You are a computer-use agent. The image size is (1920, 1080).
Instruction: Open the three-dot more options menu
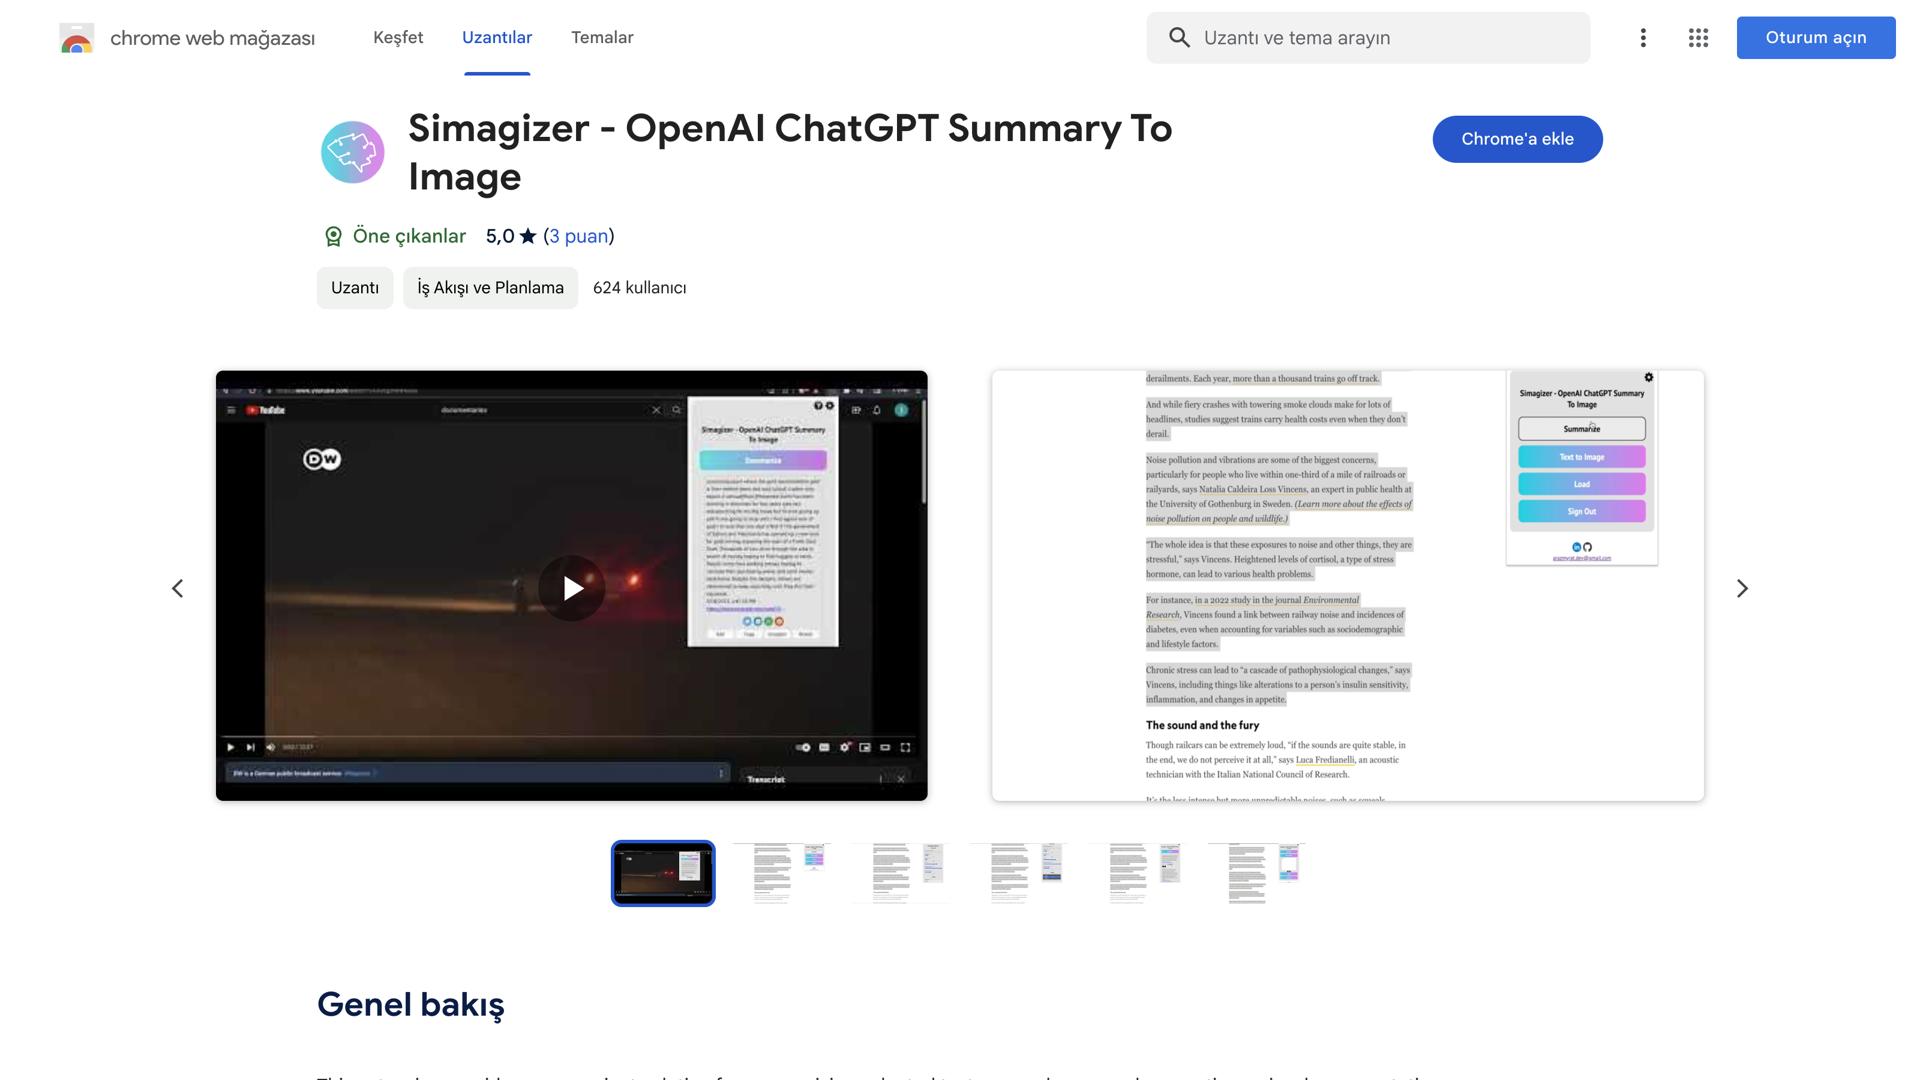point(1643,38)
